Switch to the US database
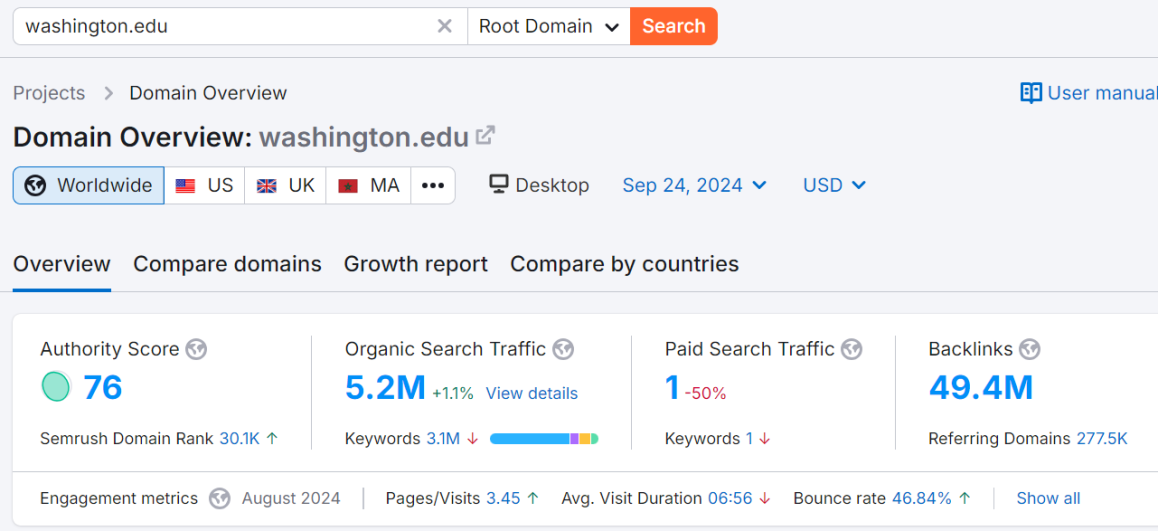 [204, 185]
